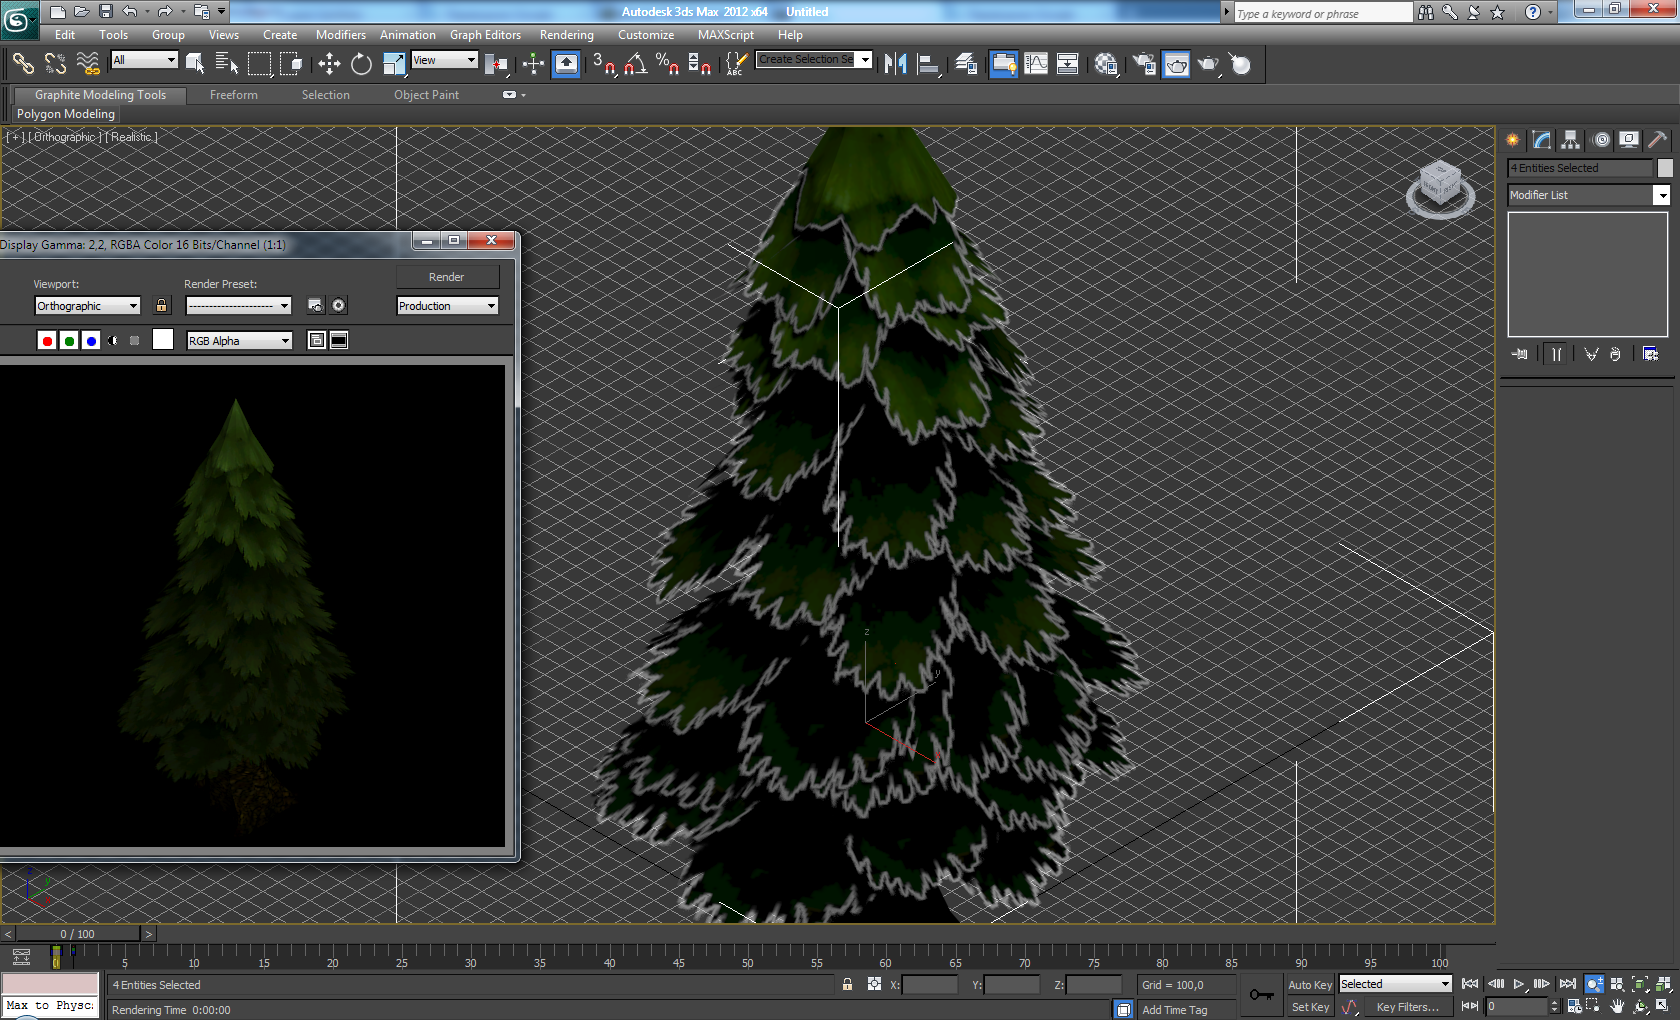The width and height of the screenshot is (1680, 1020).
Task: Activate the Select and Rotate tool
Action: coord(361,65)
